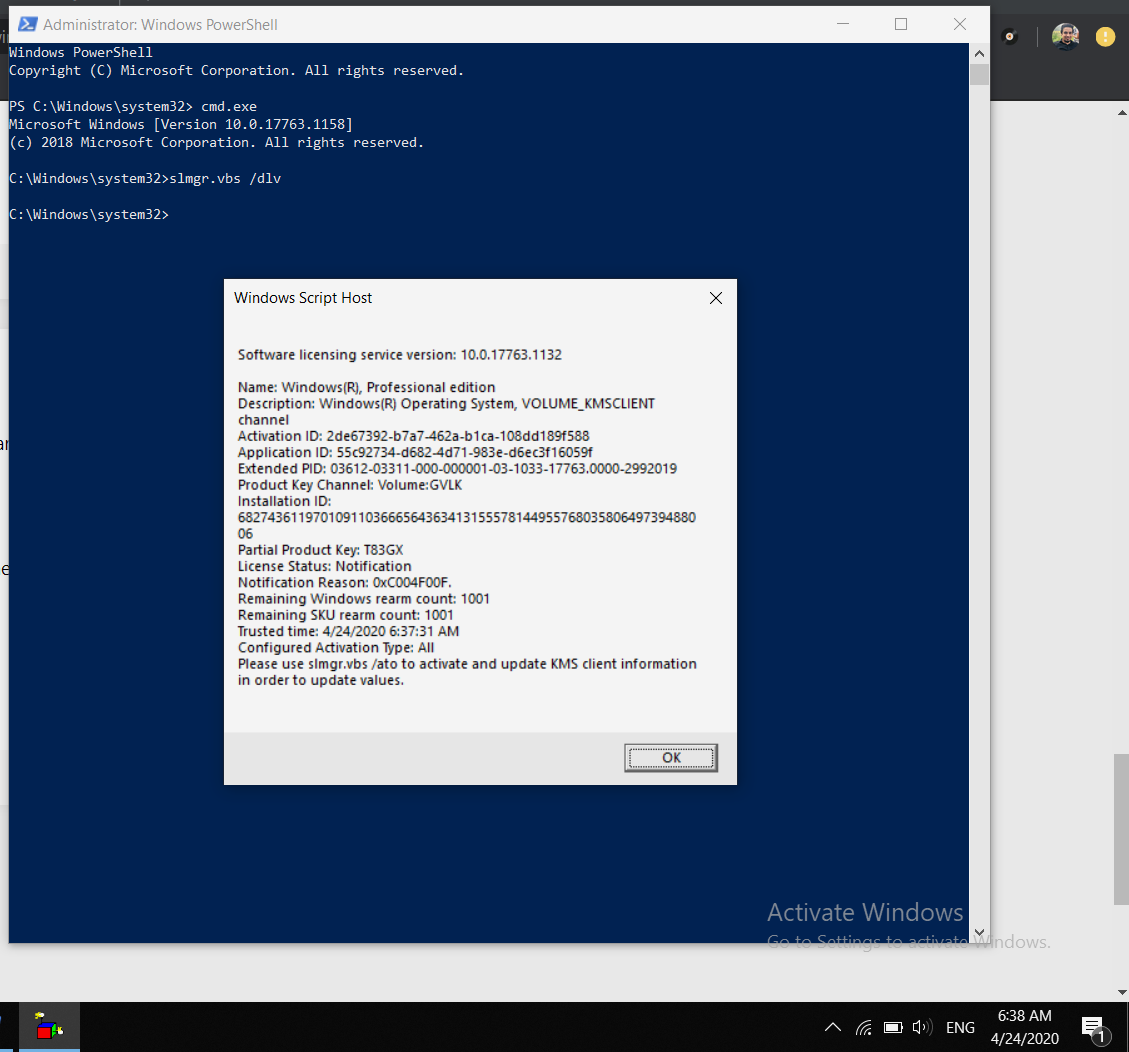1129x1052 pixels.
Task: Click 'Configured Activation Type: All' line
Action: pyautogui.click(x=336, y=648)
